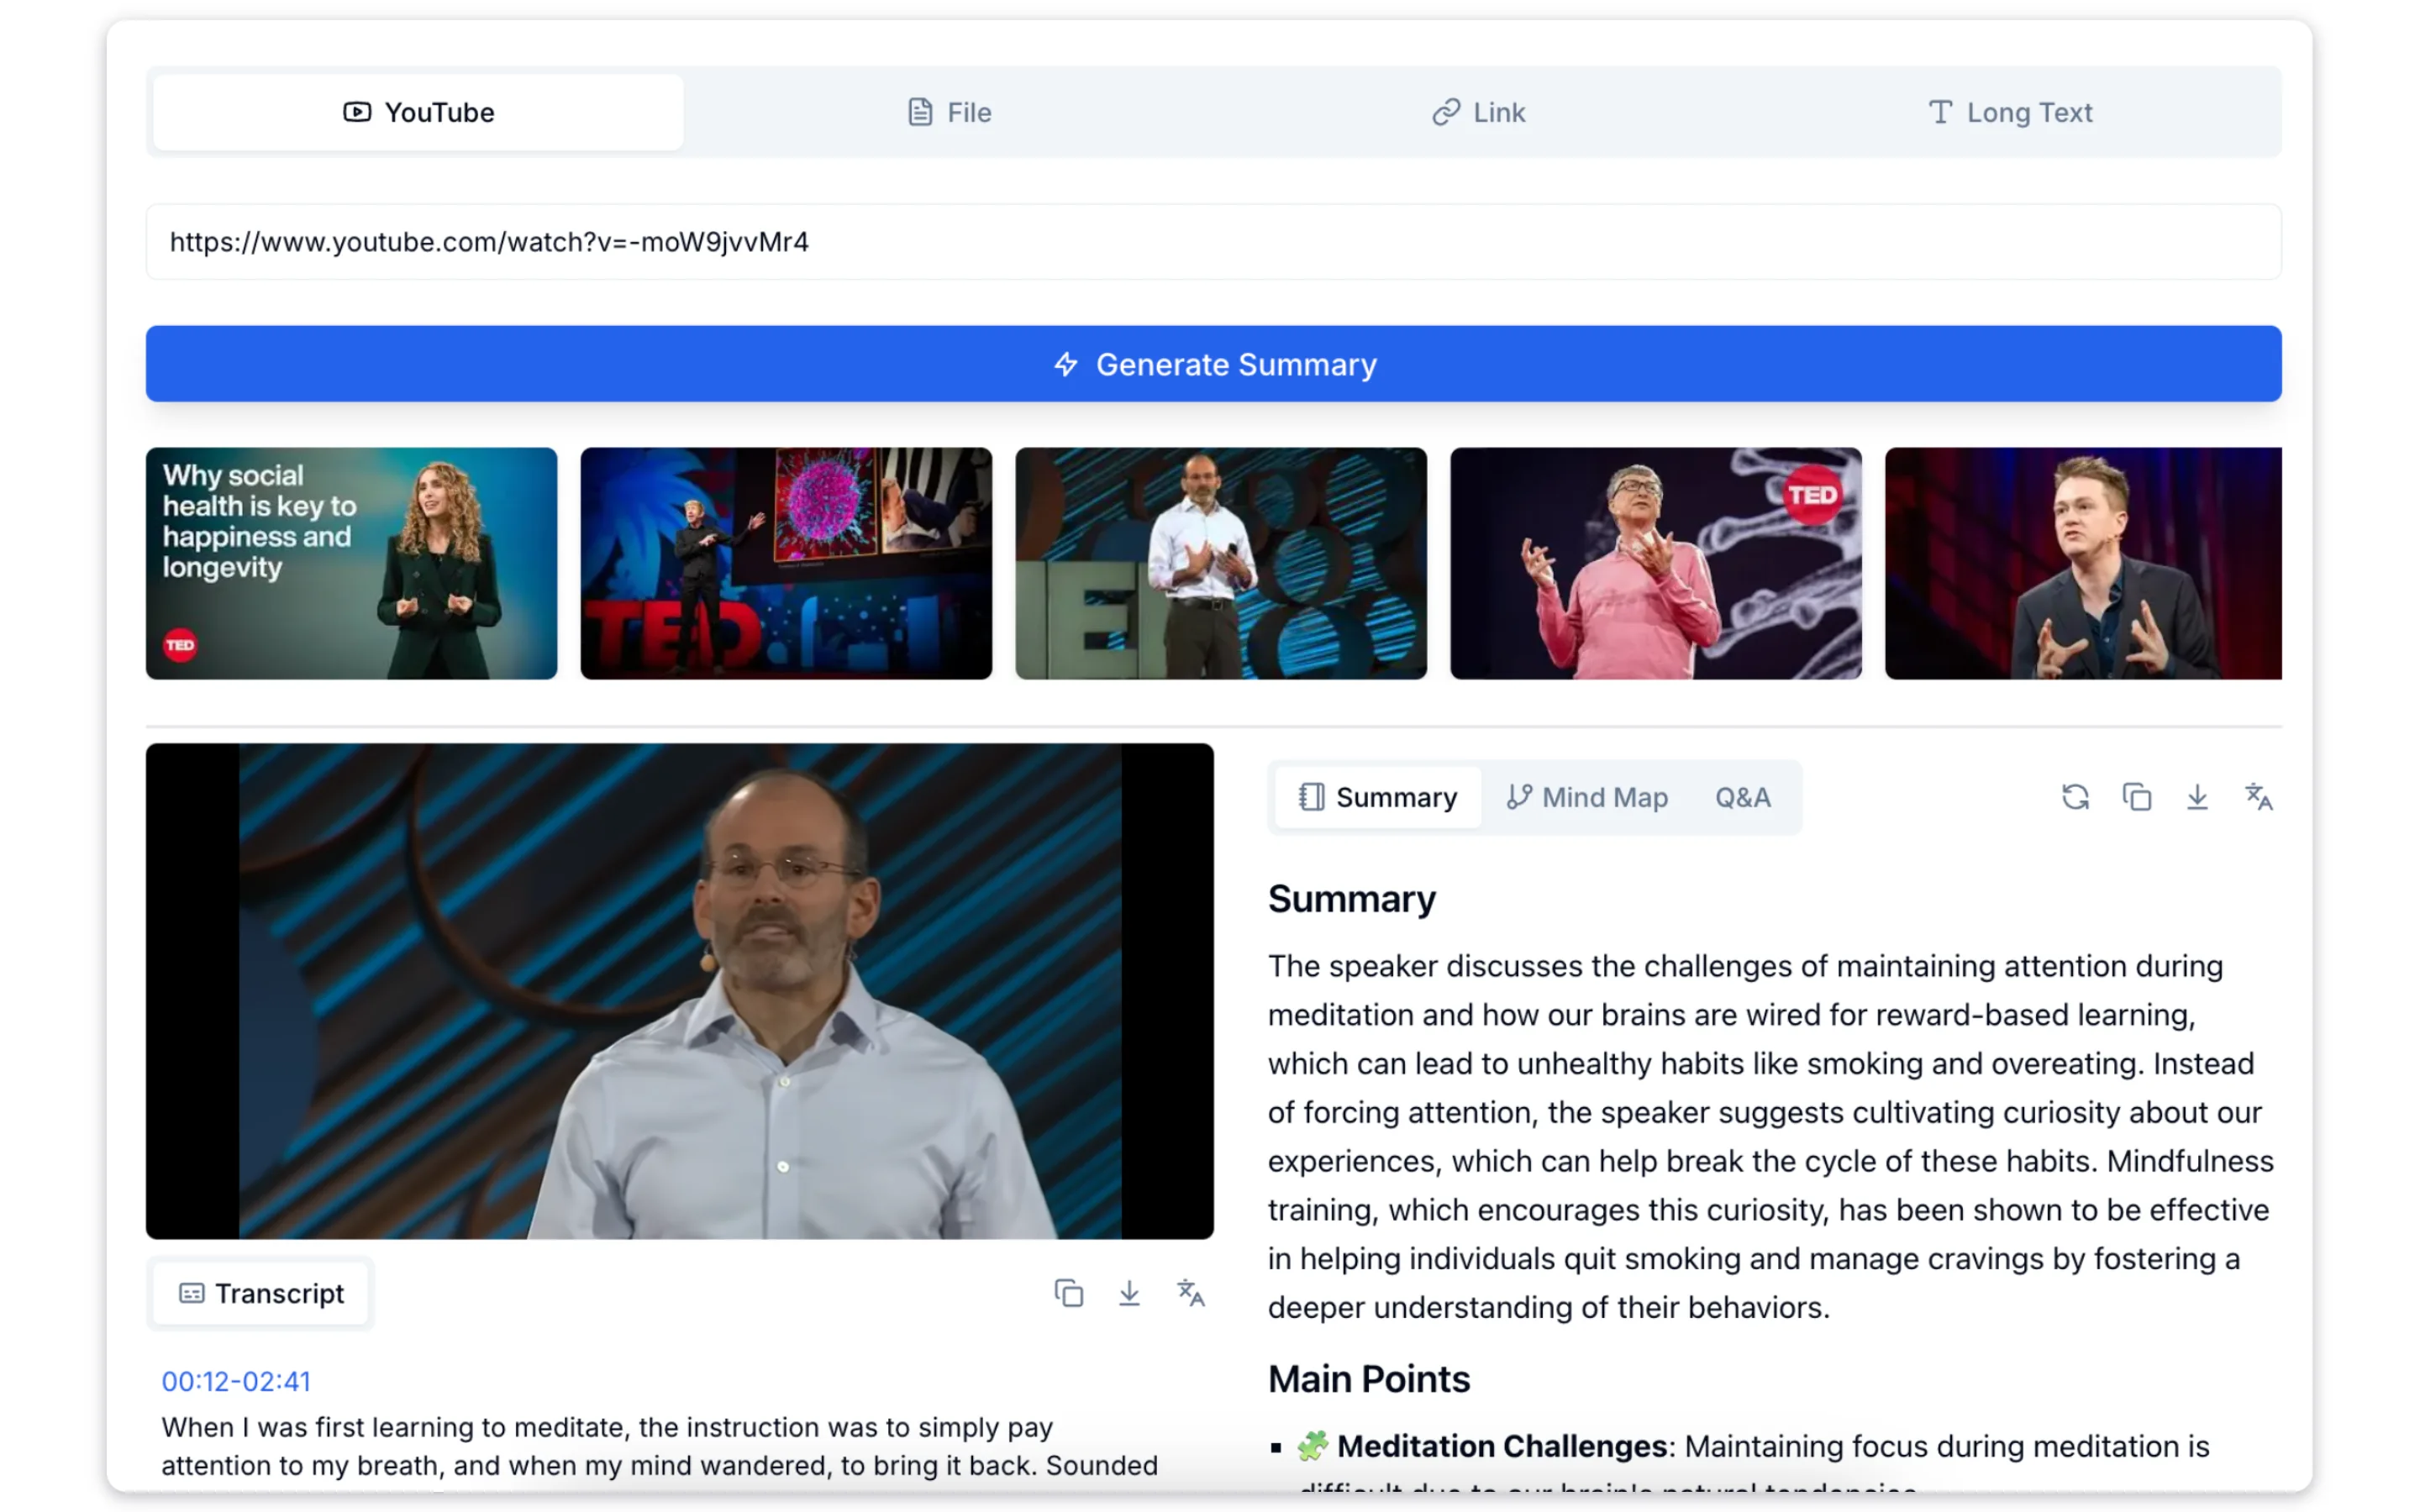Click the Transcript tab label

(x=261, y=1293)
